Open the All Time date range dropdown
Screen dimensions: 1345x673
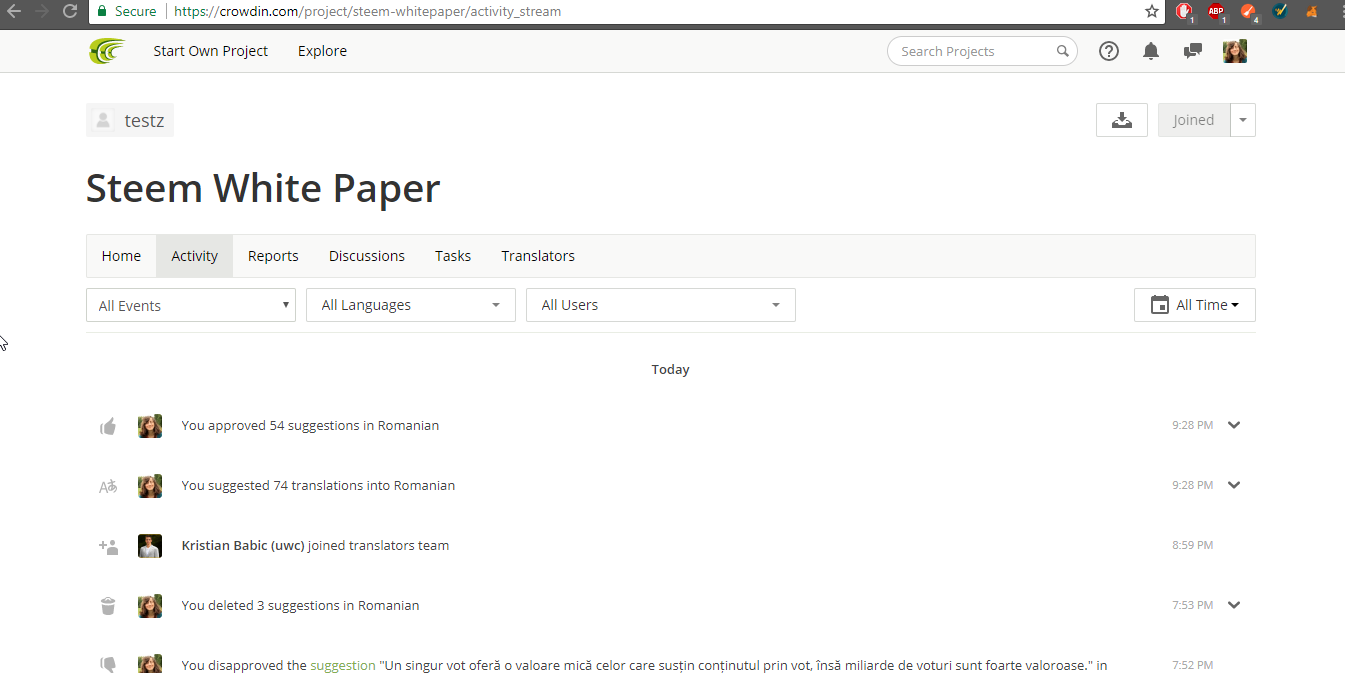pyautogui.click(x=1195, y=305)
